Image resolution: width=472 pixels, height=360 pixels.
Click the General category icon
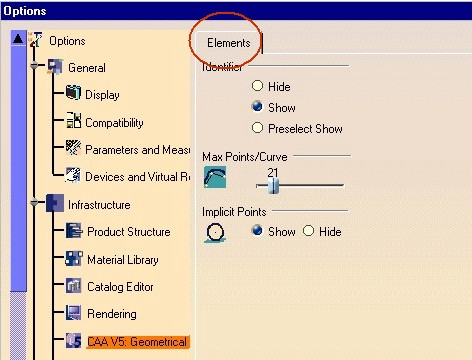tap(55, 66)
